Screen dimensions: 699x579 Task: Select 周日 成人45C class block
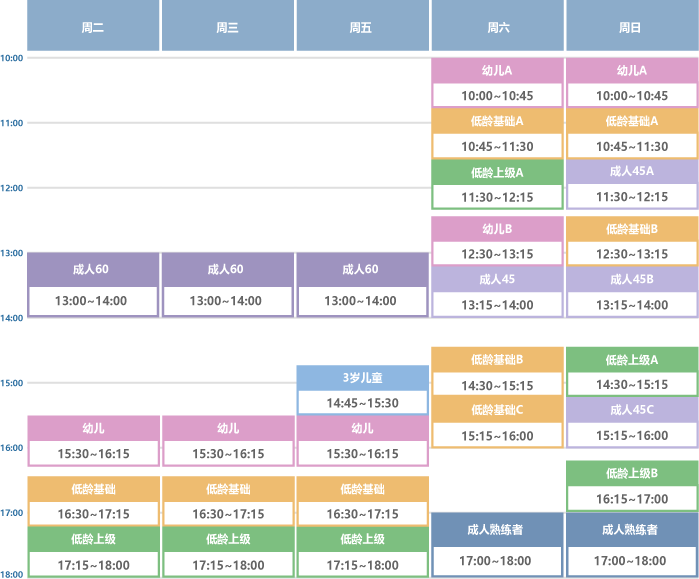click(x=631, y=422)
